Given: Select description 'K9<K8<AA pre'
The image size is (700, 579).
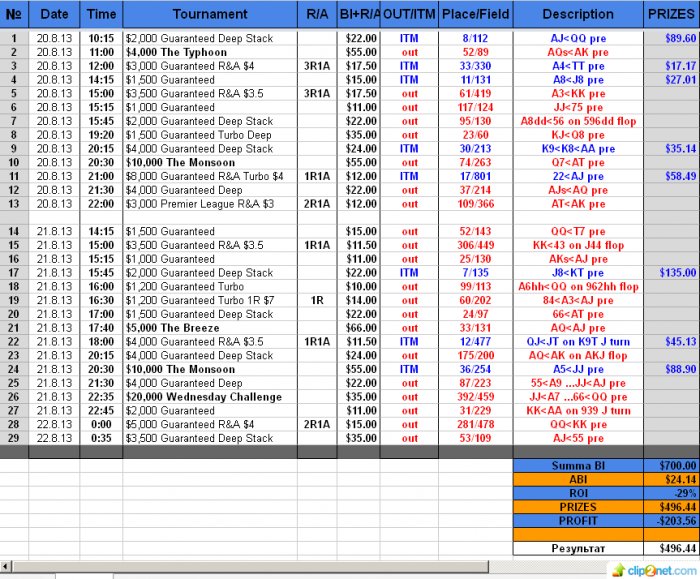Looking at the screenshot, I should [x=578, y=149].
